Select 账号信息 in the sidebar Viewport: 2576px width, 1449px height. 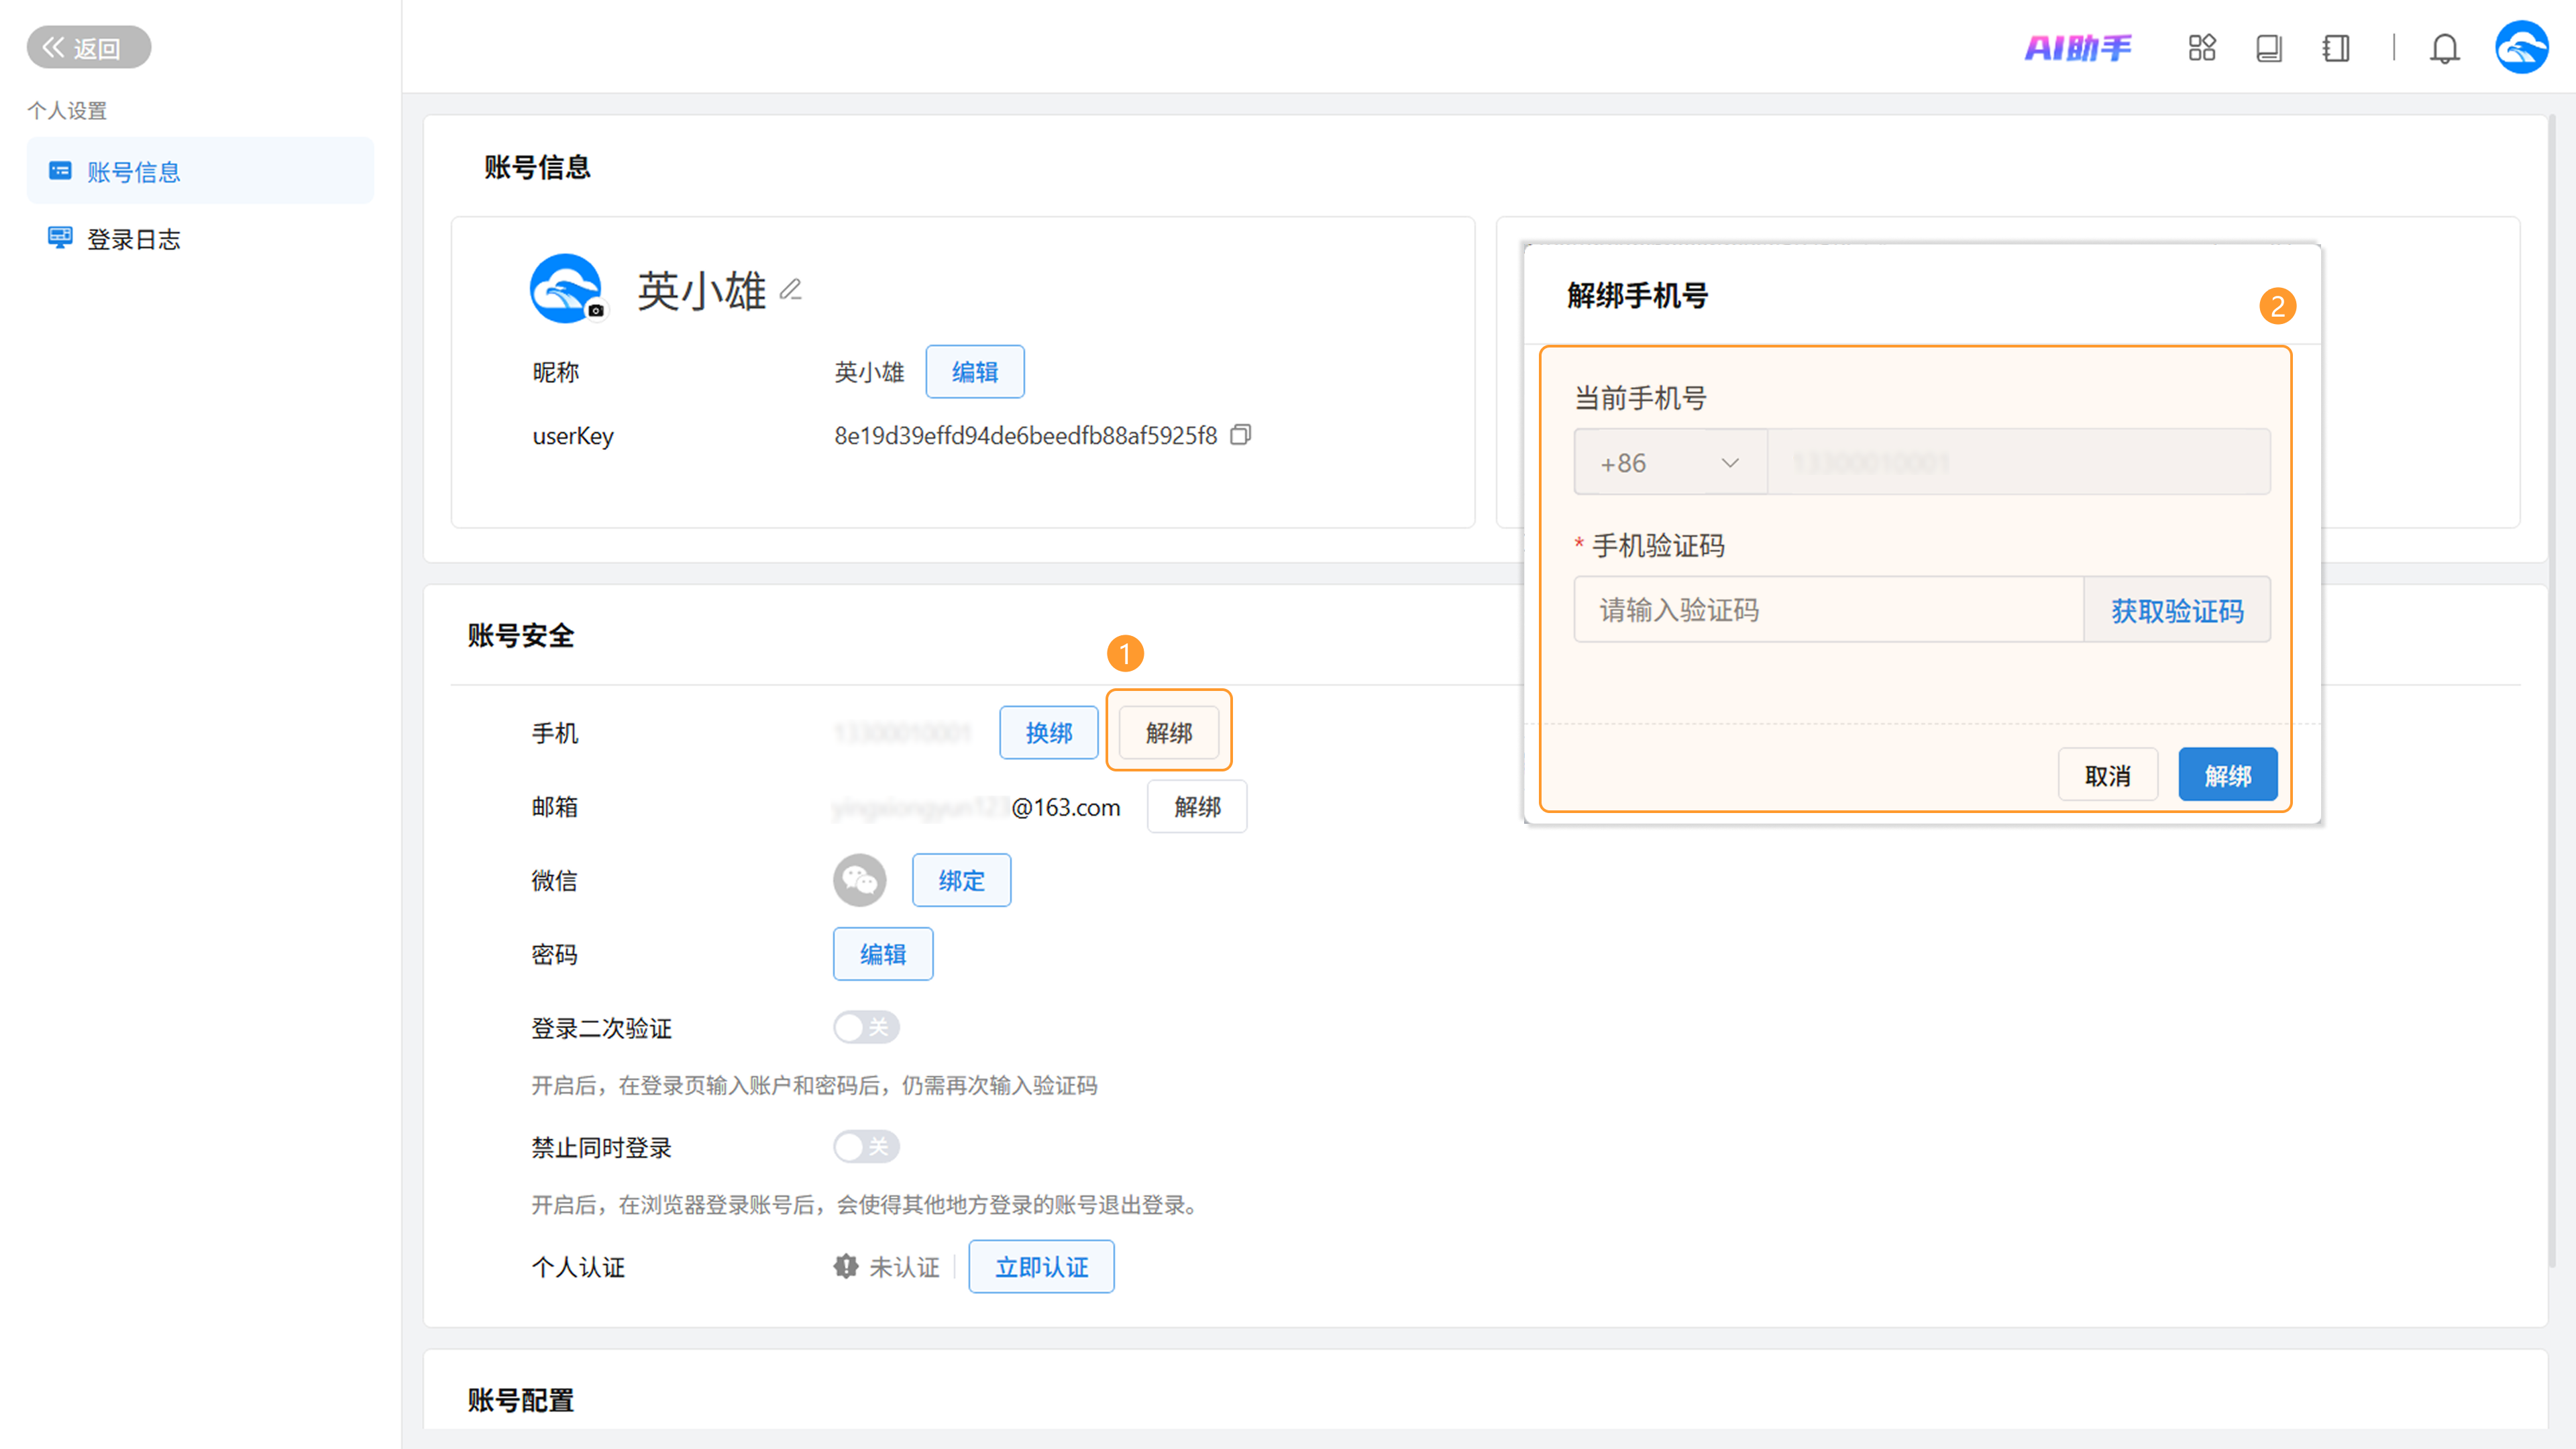click(x=133, y=172)
